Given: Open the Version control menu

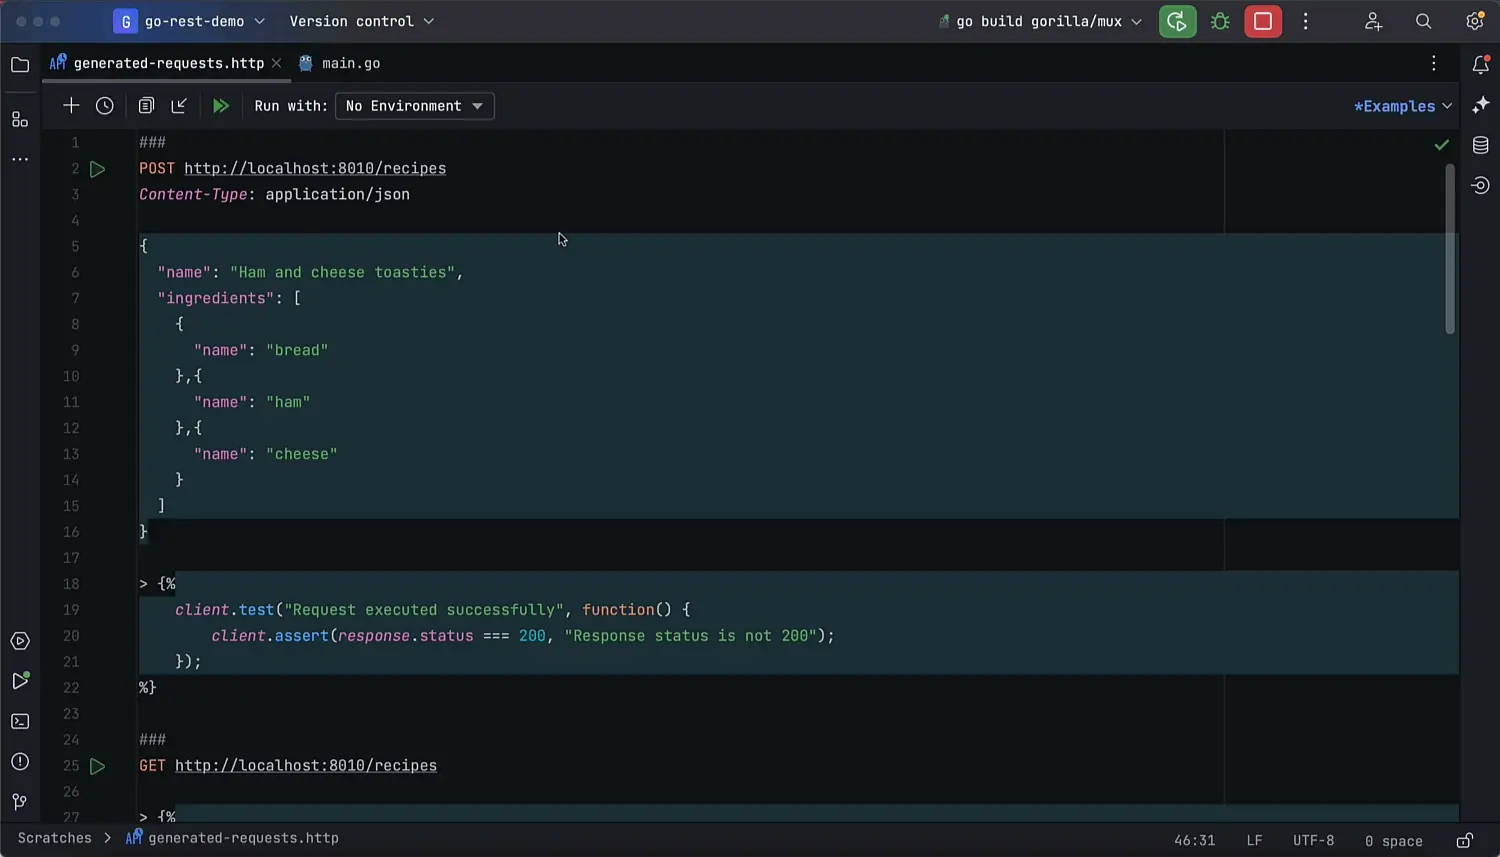Looking at the screenshot, I should 361,22.
